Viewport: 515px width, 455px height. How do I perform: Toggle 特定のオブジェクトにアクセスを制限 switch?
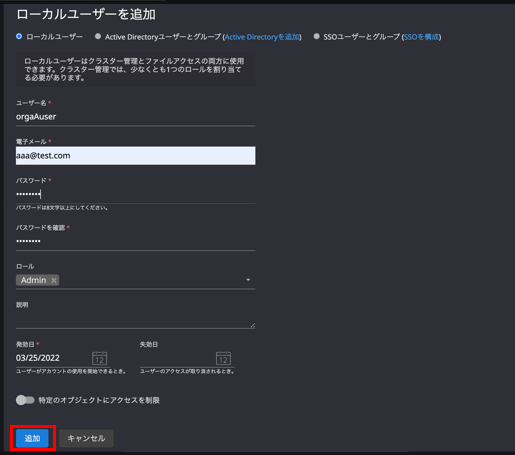pos(25,400)
